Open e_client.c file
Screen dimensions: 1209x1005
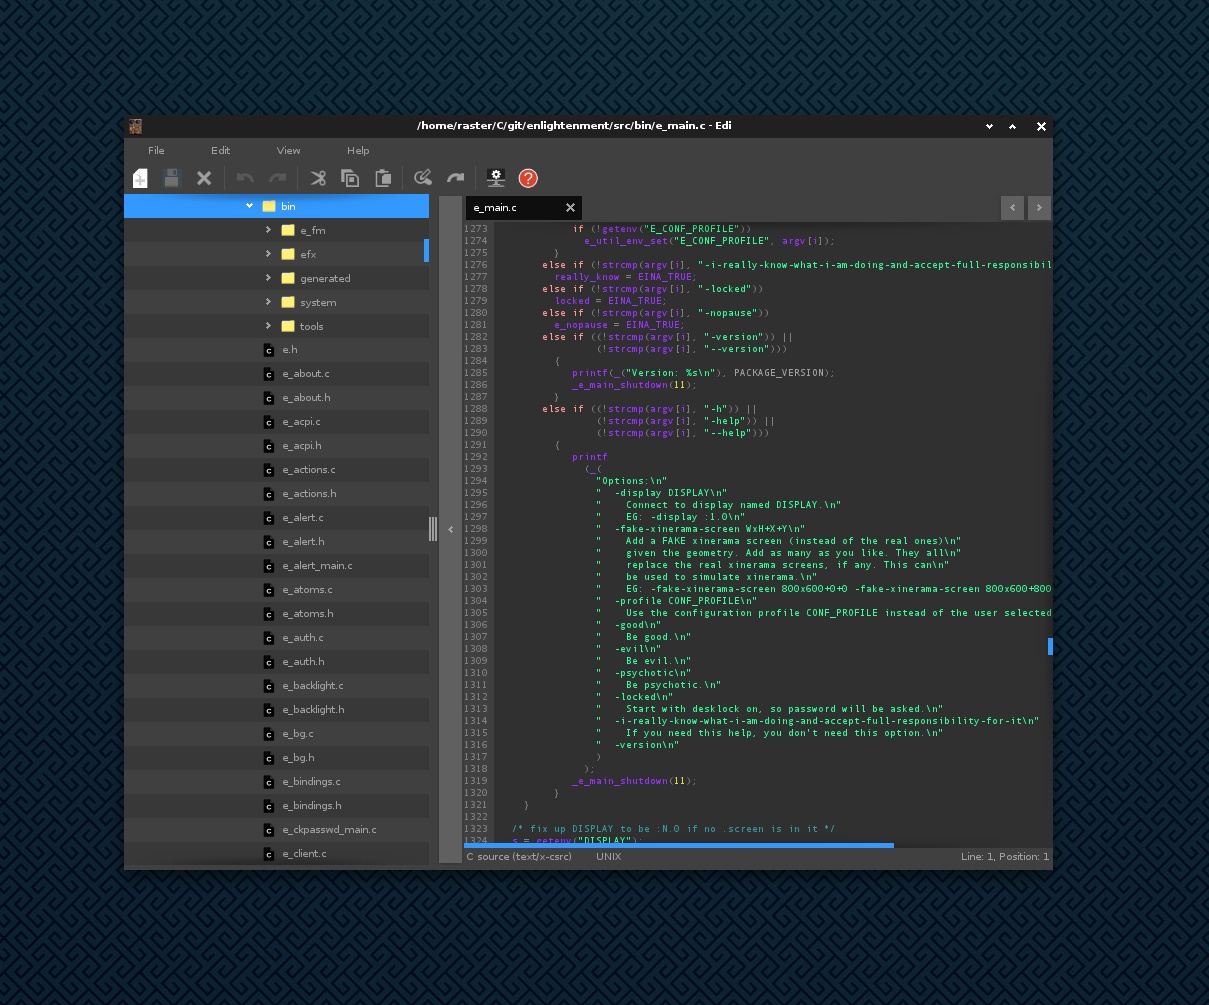pyautogui.click(x=276, y=854)
